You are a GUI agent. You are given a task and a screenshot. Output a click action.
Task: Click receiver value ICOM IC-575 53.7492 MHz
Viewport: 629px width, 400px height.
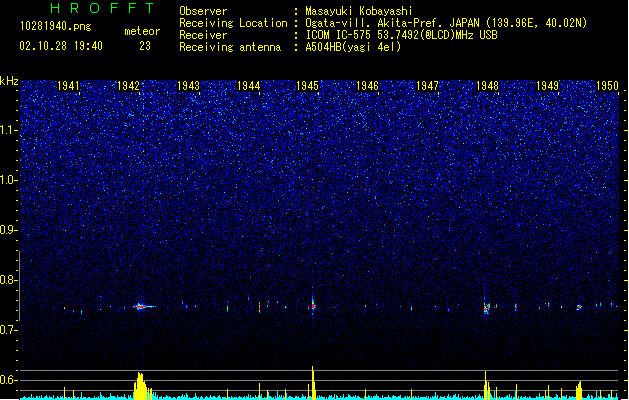coord(401,35)
